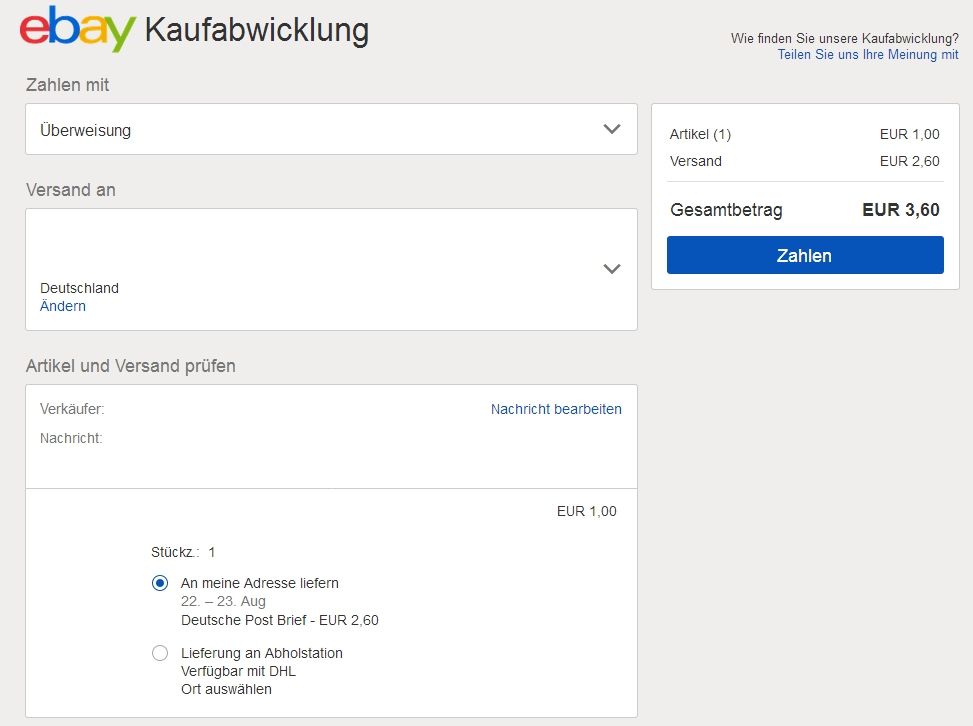Click 'Deutschland' in the shipping address
973x726 pixels.
79,288
